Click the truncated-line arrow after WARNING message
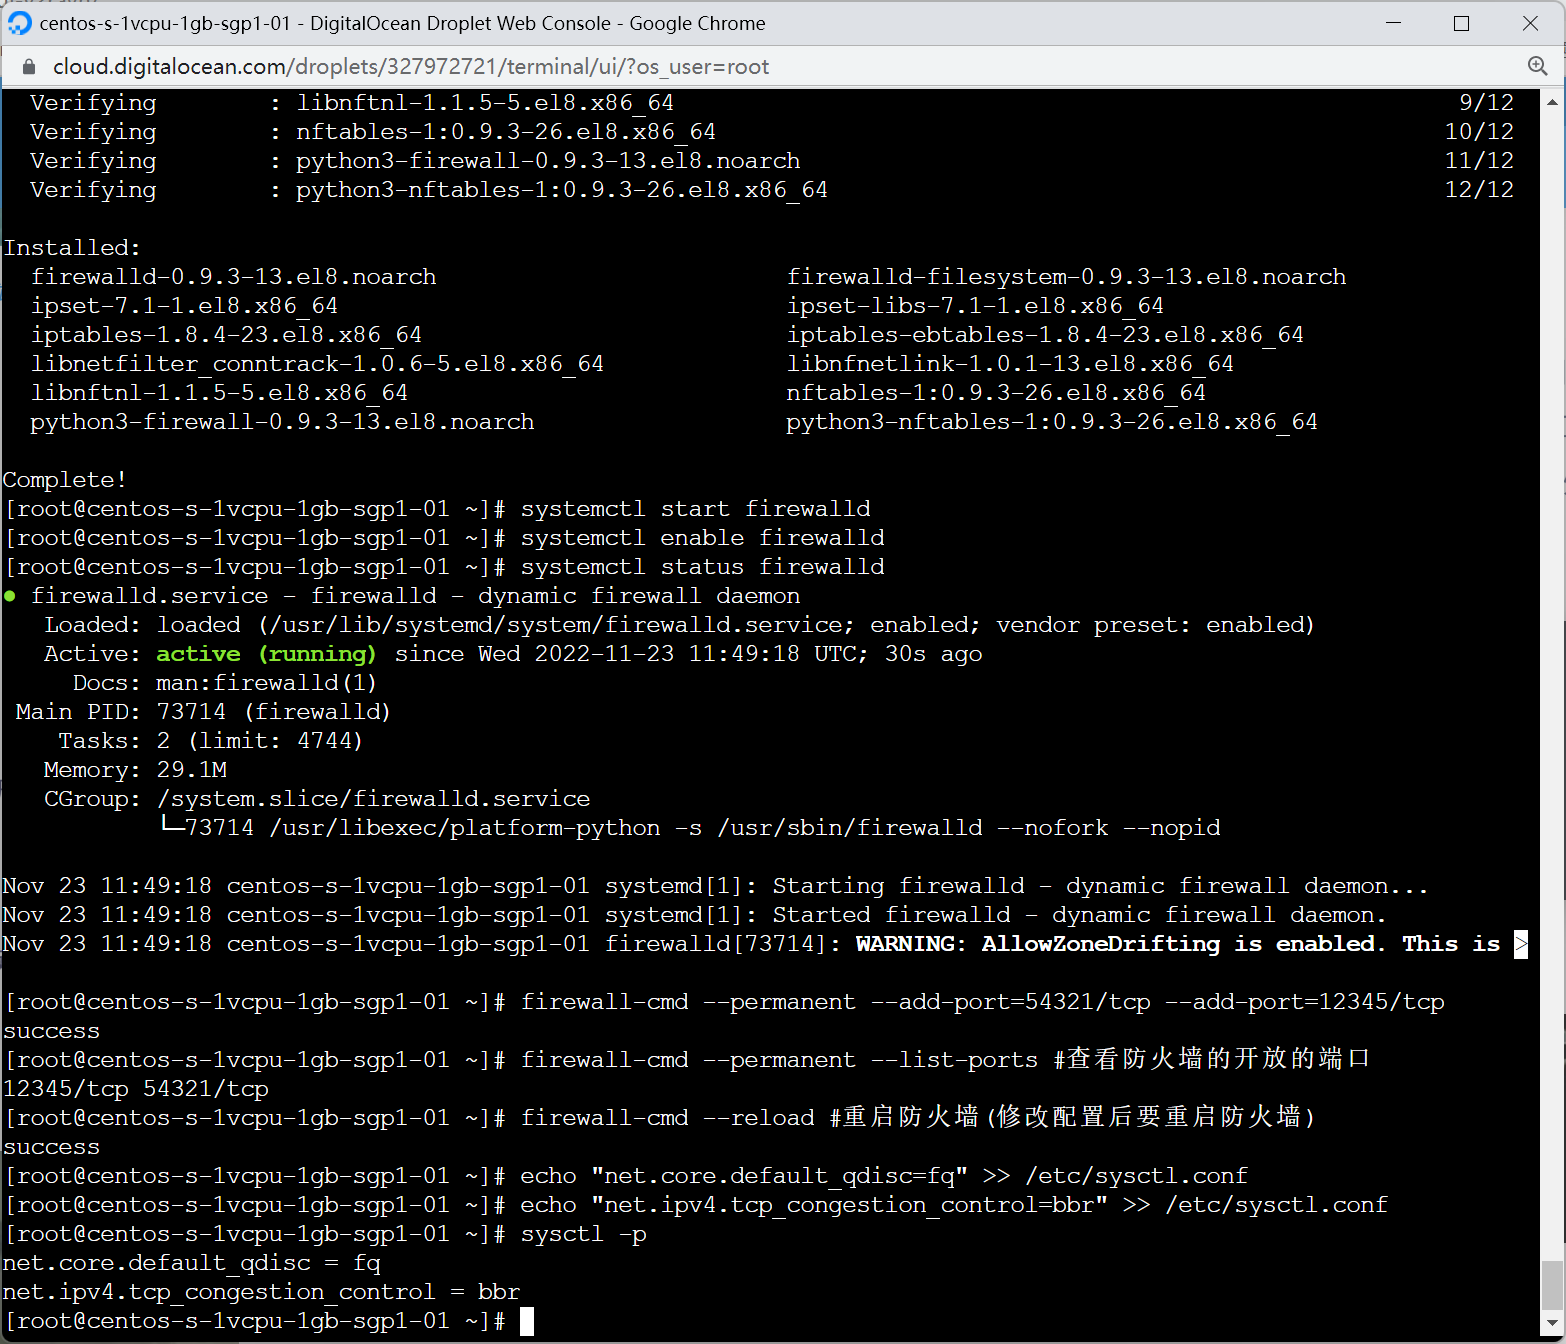 click(x=1520, y=944)
